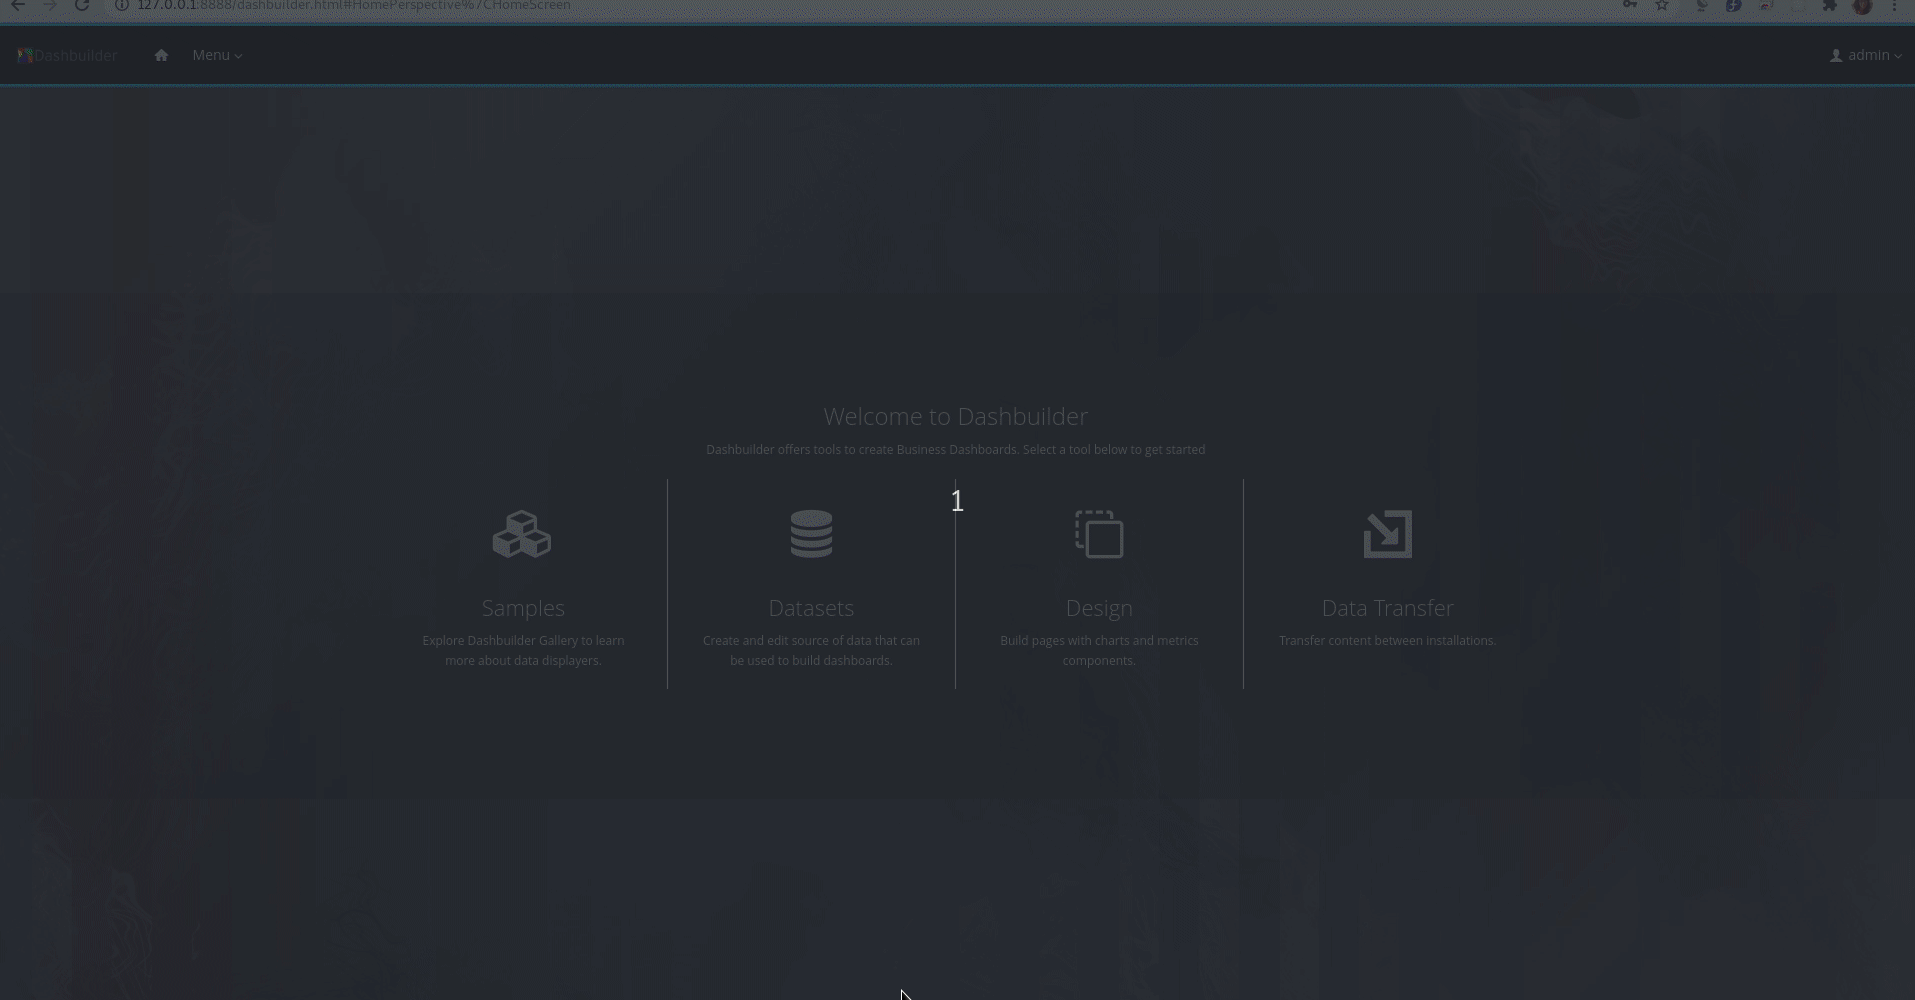Open browser extensions puzzle icon

tap(1830, 5)
